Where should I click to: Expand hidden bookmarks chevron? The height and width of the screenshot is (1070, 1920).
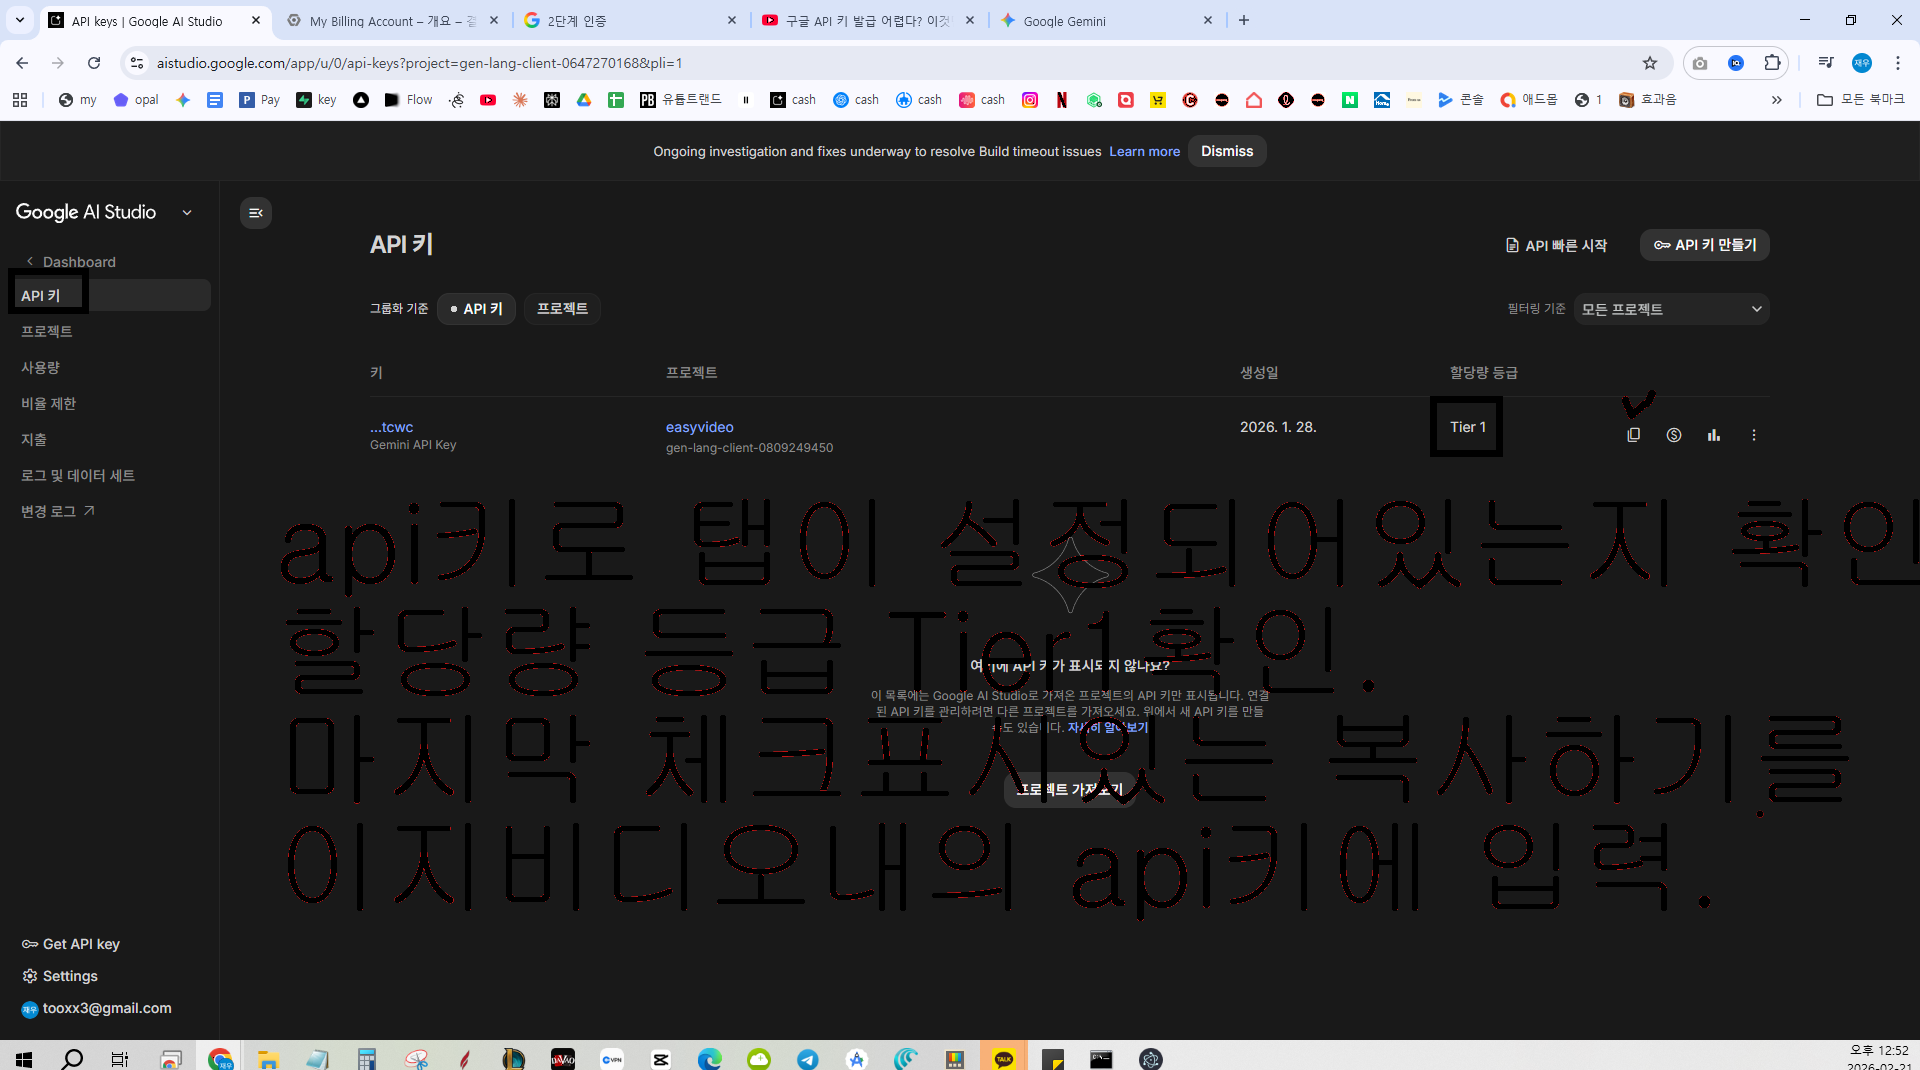pyautogui.click(x=1776, y=100)
